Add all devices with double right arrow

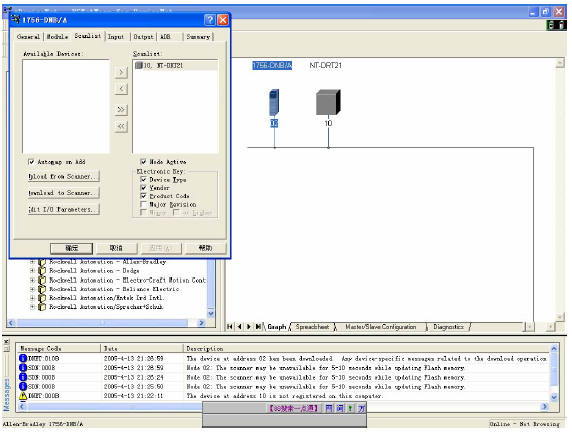point(121,109)
